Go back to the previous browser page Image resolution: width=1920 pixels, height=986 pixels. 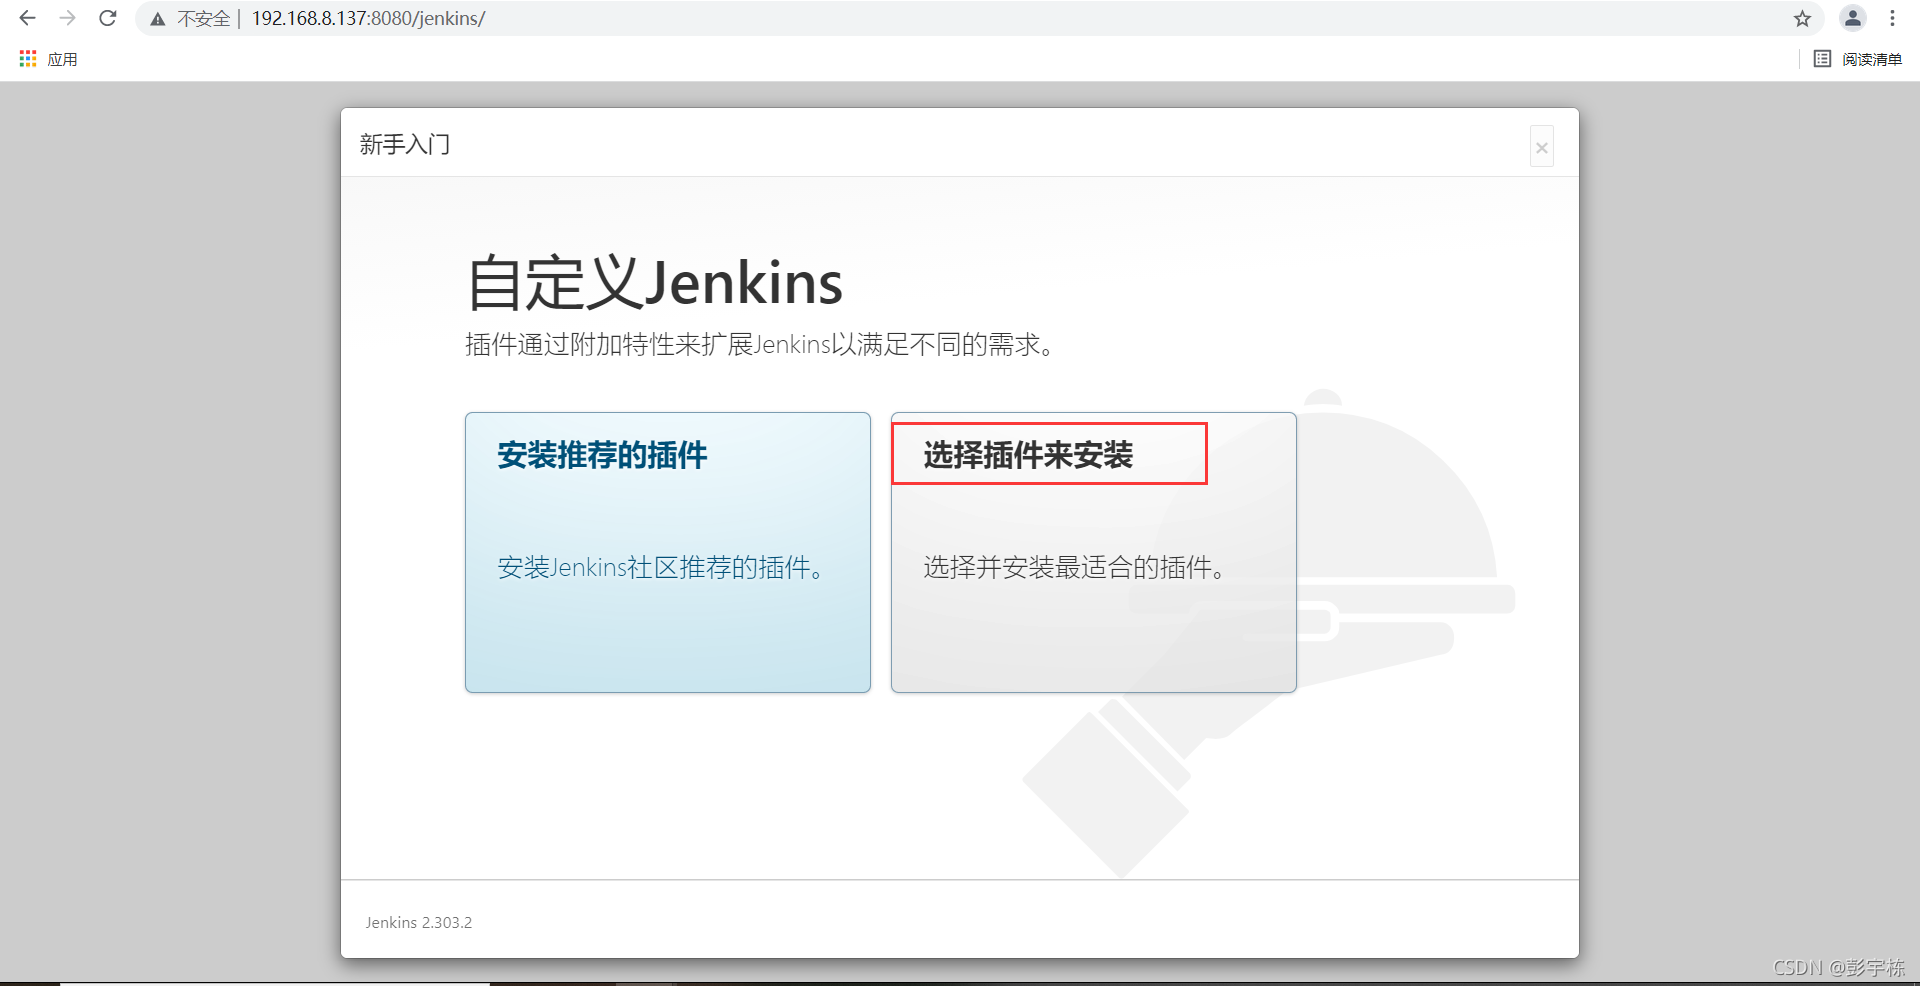pyautogui.click(x=27, y=18)
